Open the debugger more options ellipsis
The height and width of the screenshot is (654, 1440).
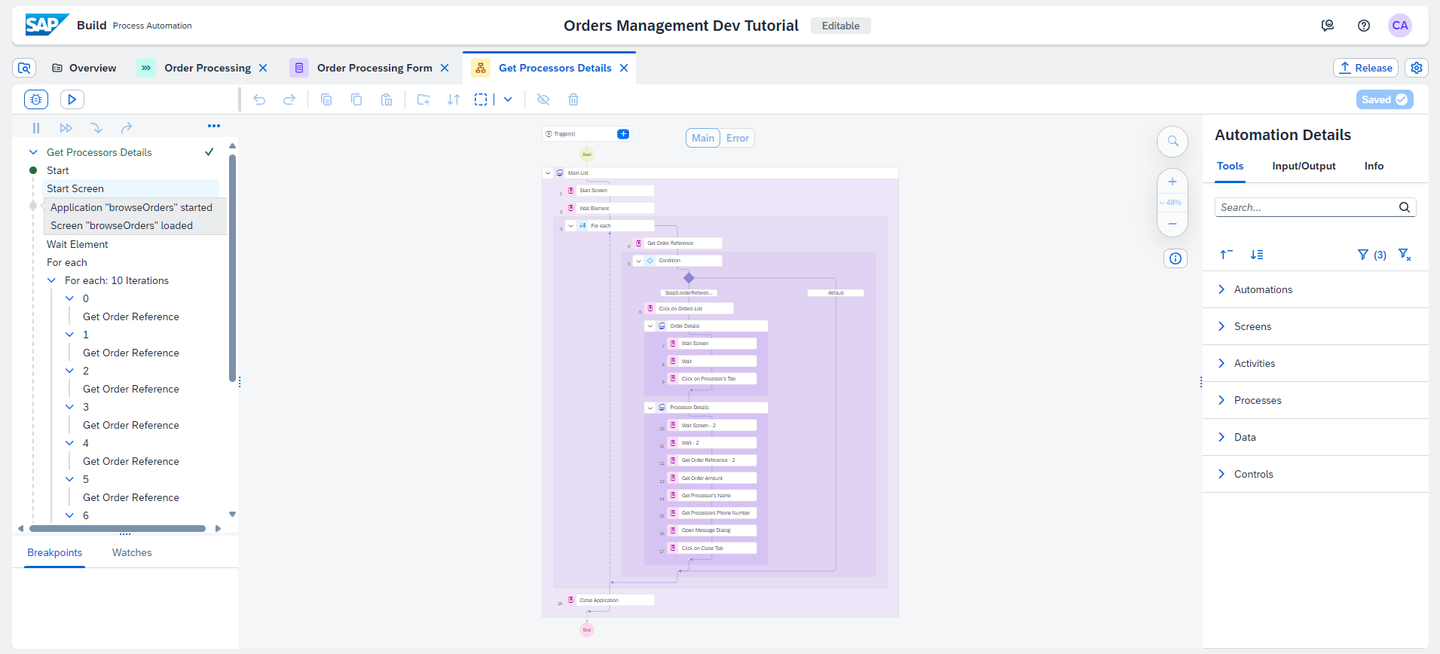[213, 127]
